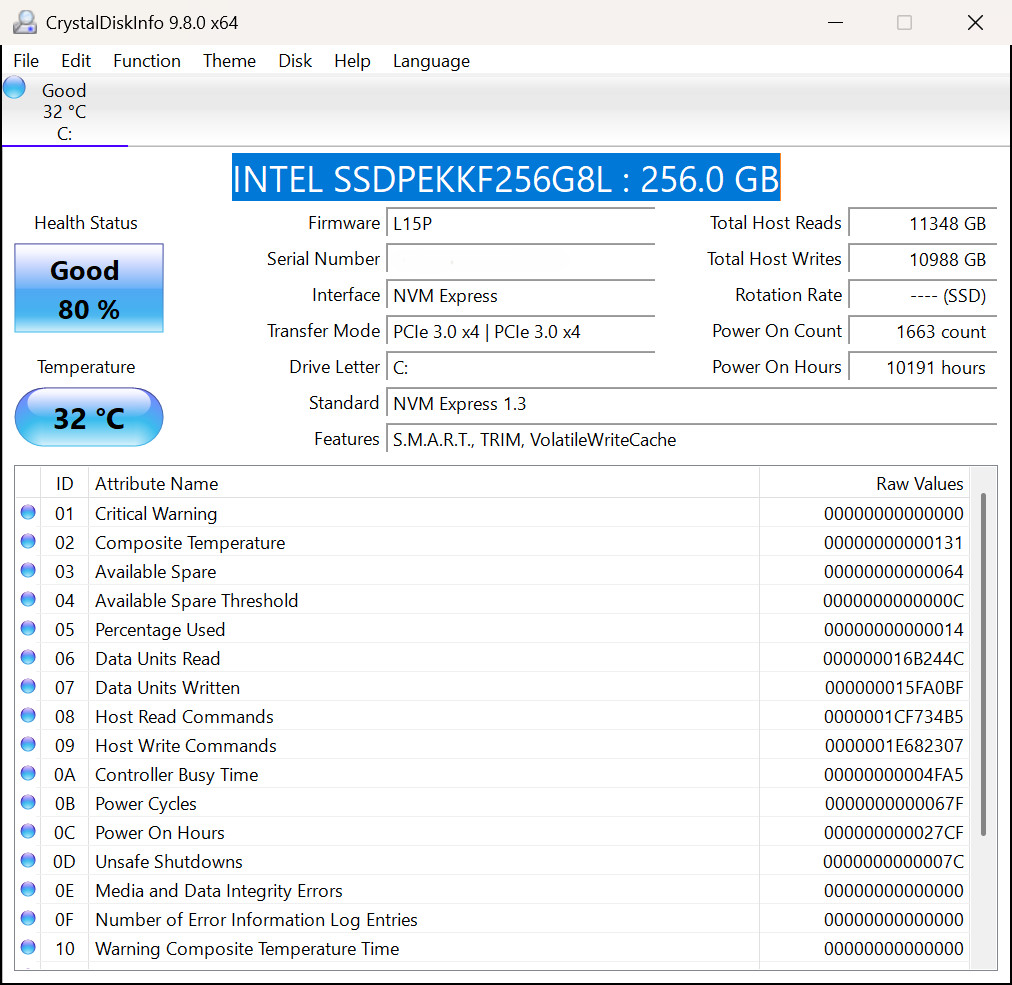Click Rotation Rate value ---- (SSD)

click(922, 296)
